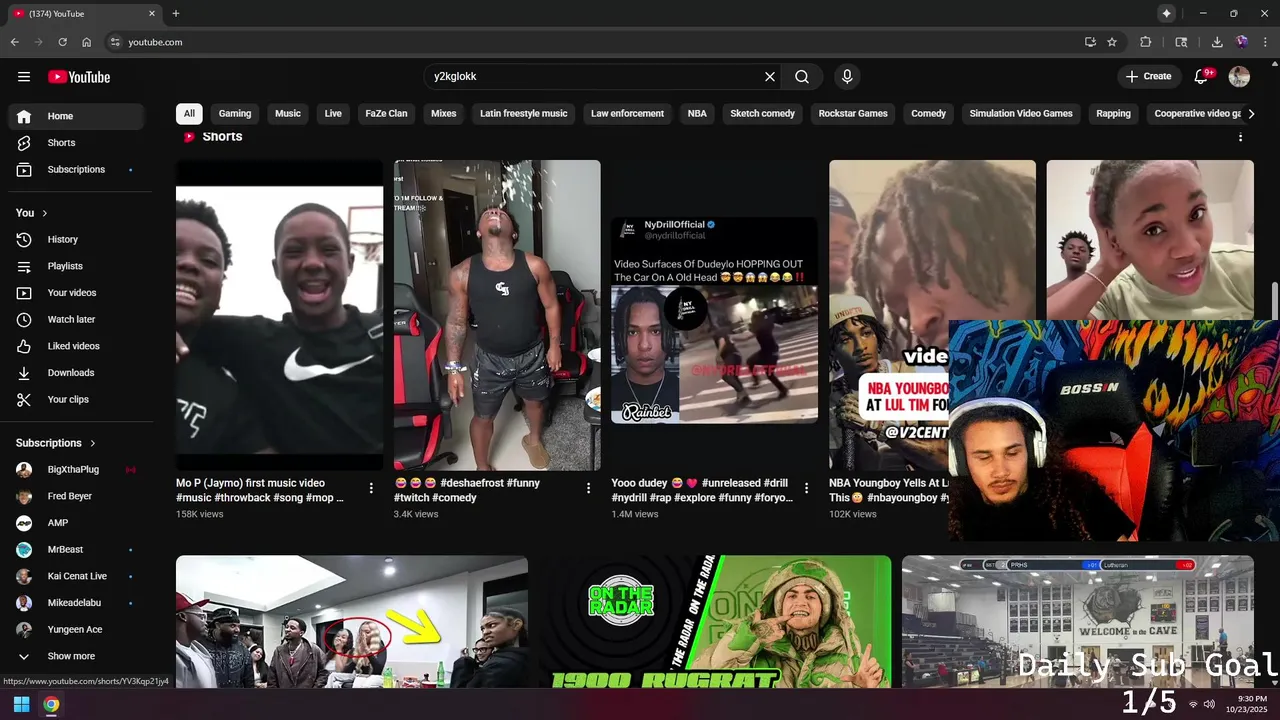This screenshot has height=720, width=1280.
Task: Open AMP channel subscription
Action: (76, 523)
